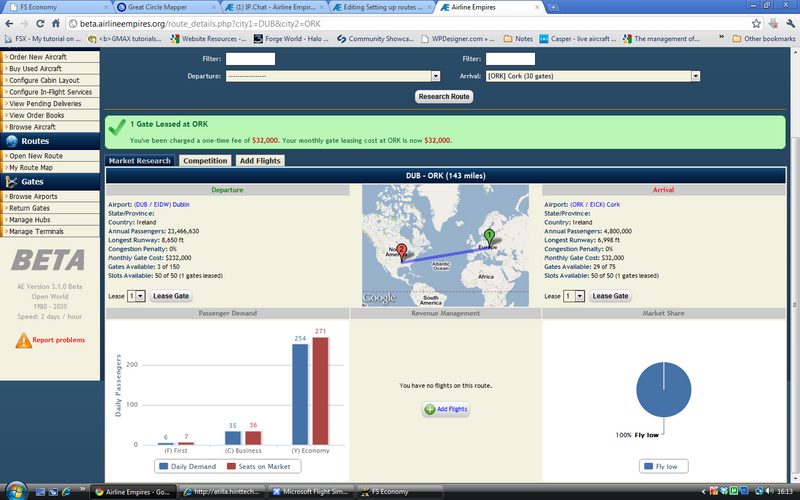Click the Economy daily demand bar 254

point(300,394)
